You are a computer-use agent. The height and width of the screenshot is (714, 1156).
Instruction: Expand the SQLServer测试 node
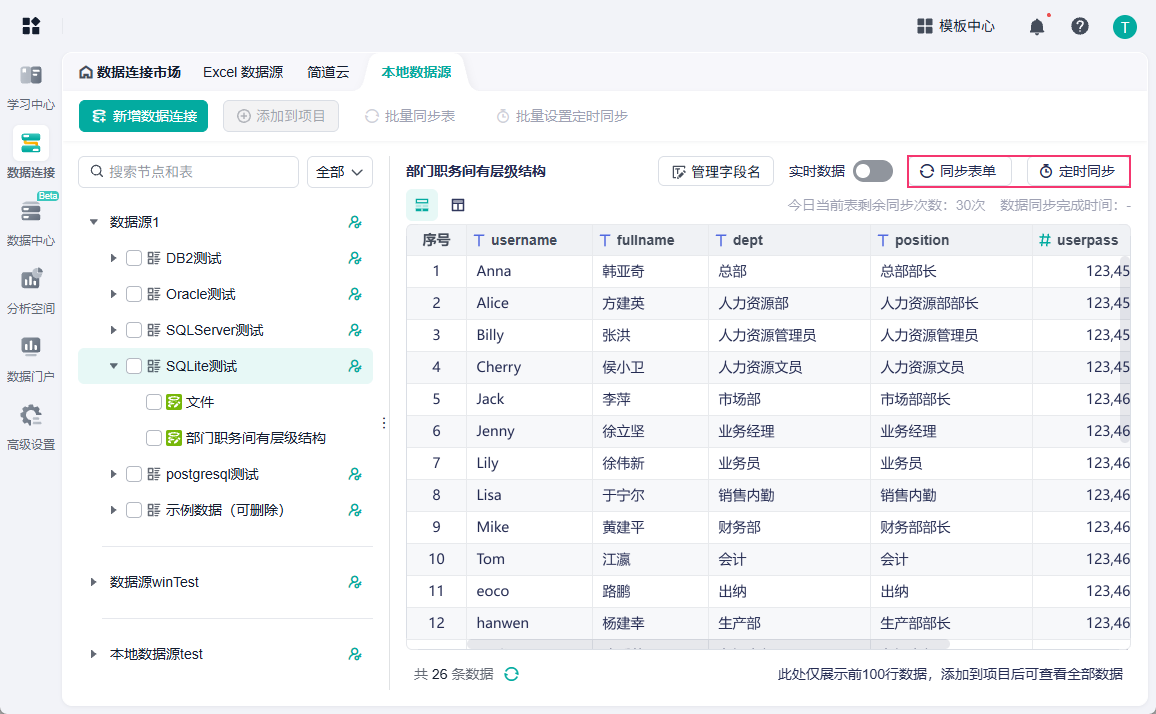pos(114,330)
